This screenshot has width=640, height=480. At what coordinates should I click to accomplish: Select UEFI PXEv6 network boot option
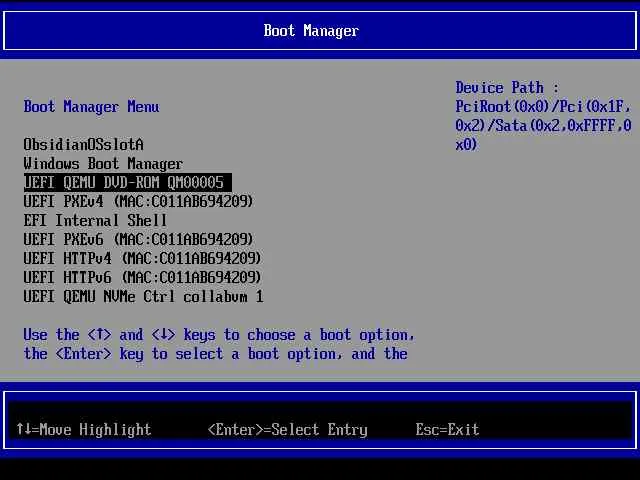138,239
